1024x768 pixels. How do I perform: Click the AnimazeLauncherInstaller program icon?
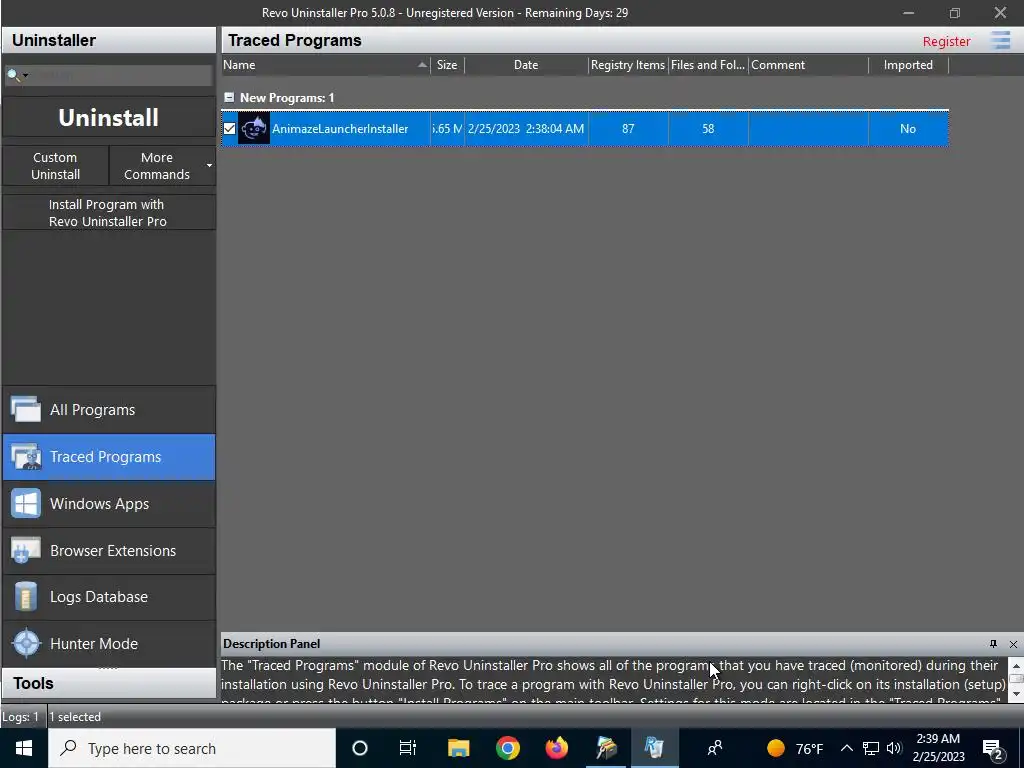coord(254,129)
